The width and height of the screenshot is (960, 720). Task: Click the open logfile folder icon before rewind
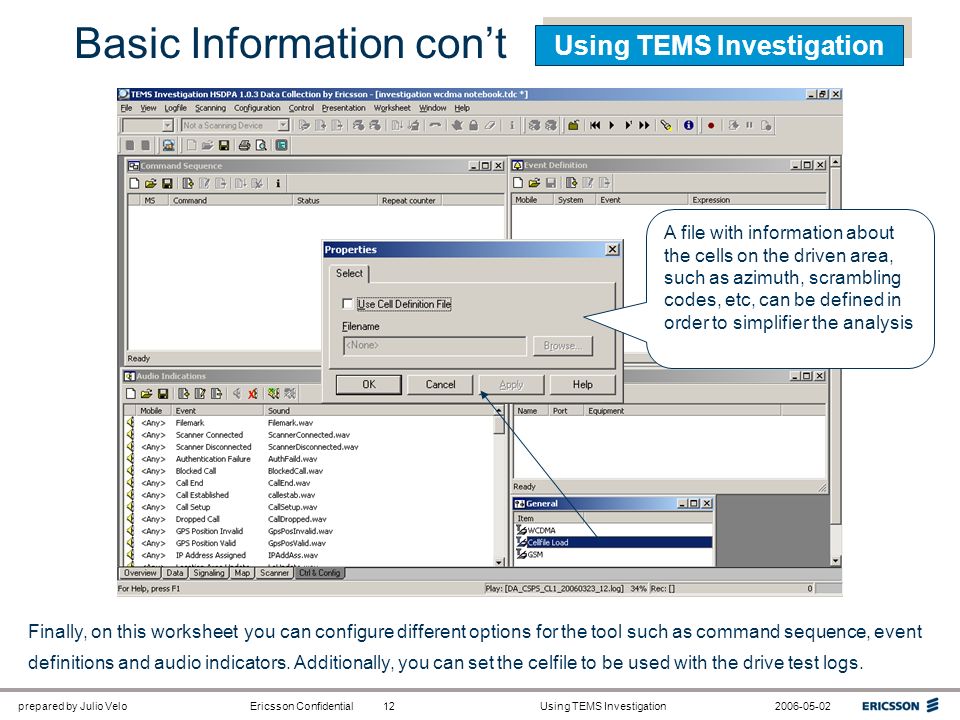tap(573, 126)
